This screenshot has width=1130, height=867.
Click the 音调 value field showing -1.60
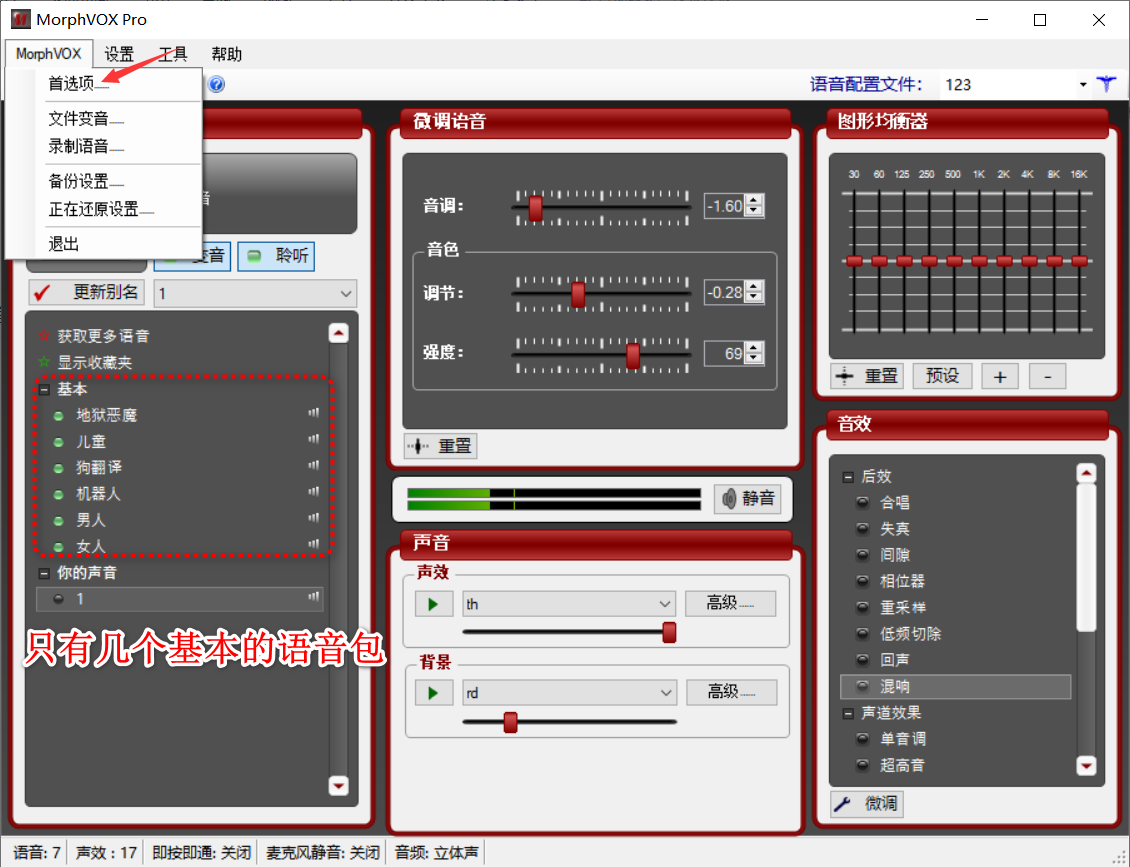724,206
